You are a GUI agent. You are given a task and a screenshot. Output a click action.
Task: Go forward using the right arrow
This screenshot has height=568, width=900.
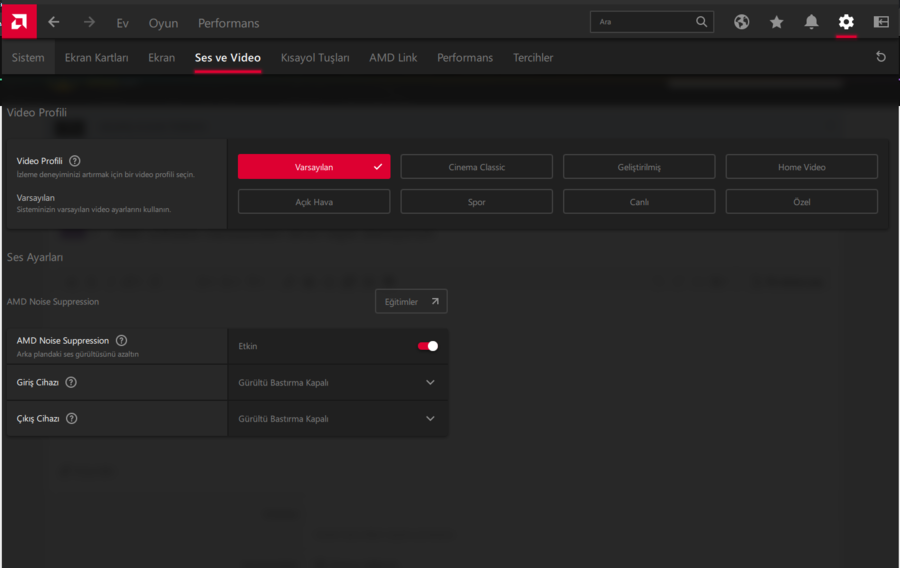pos(89,22)
